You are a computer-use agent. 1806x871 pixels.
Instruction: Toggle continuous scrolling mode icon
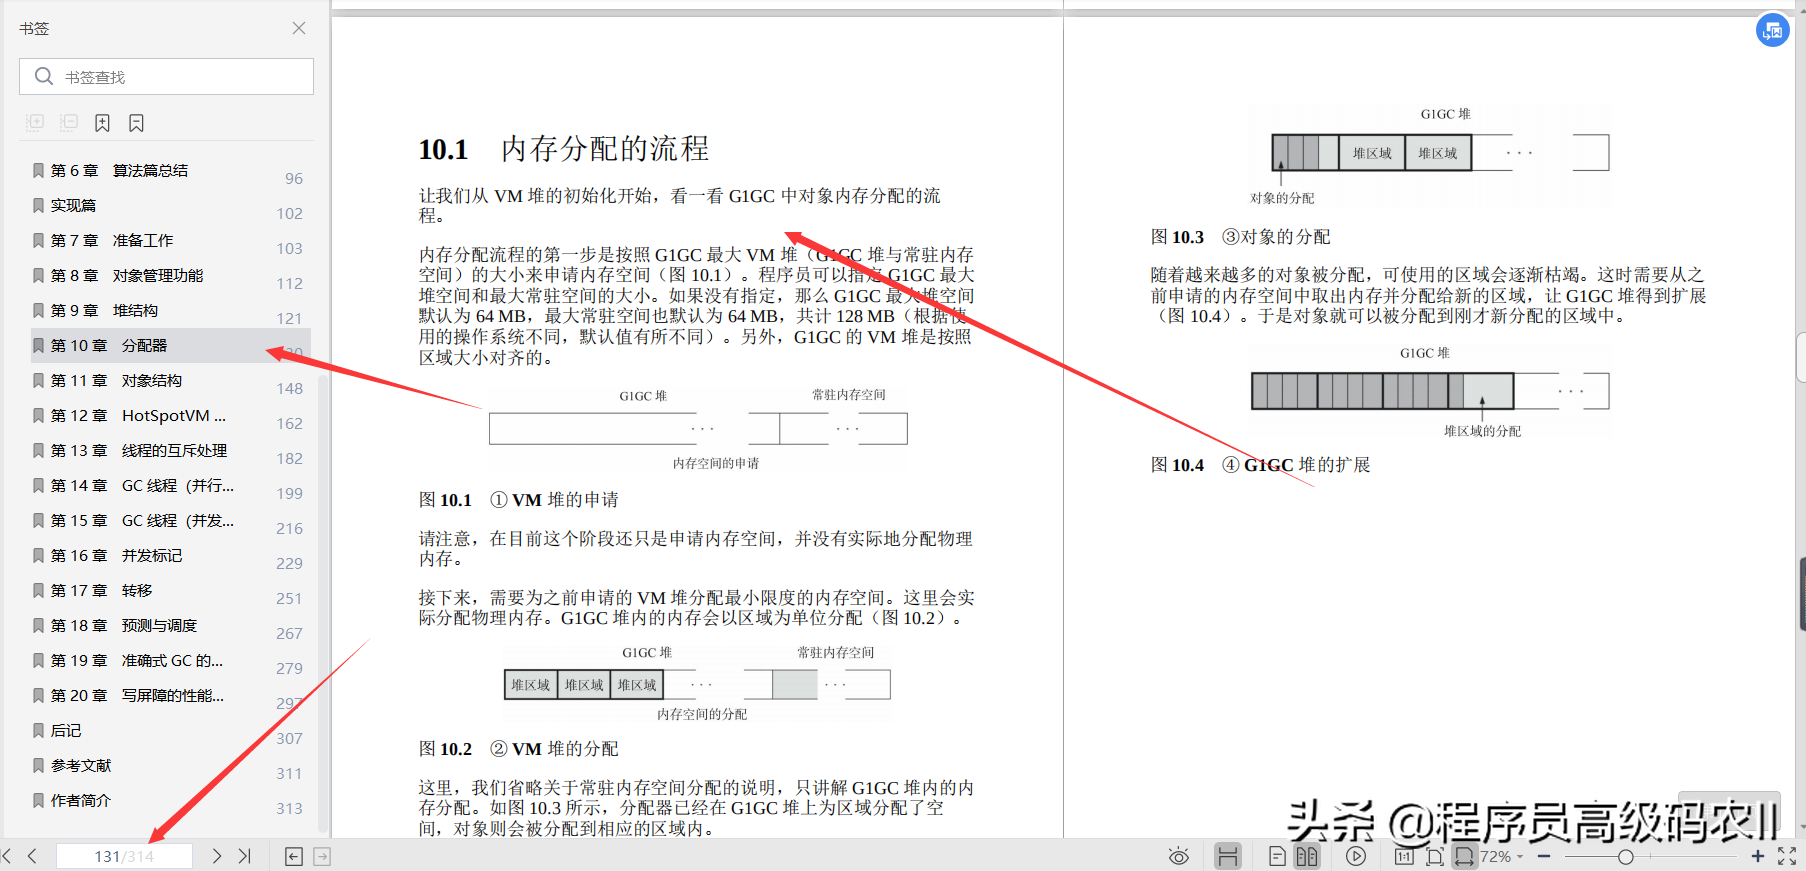tap(1228, 856)
